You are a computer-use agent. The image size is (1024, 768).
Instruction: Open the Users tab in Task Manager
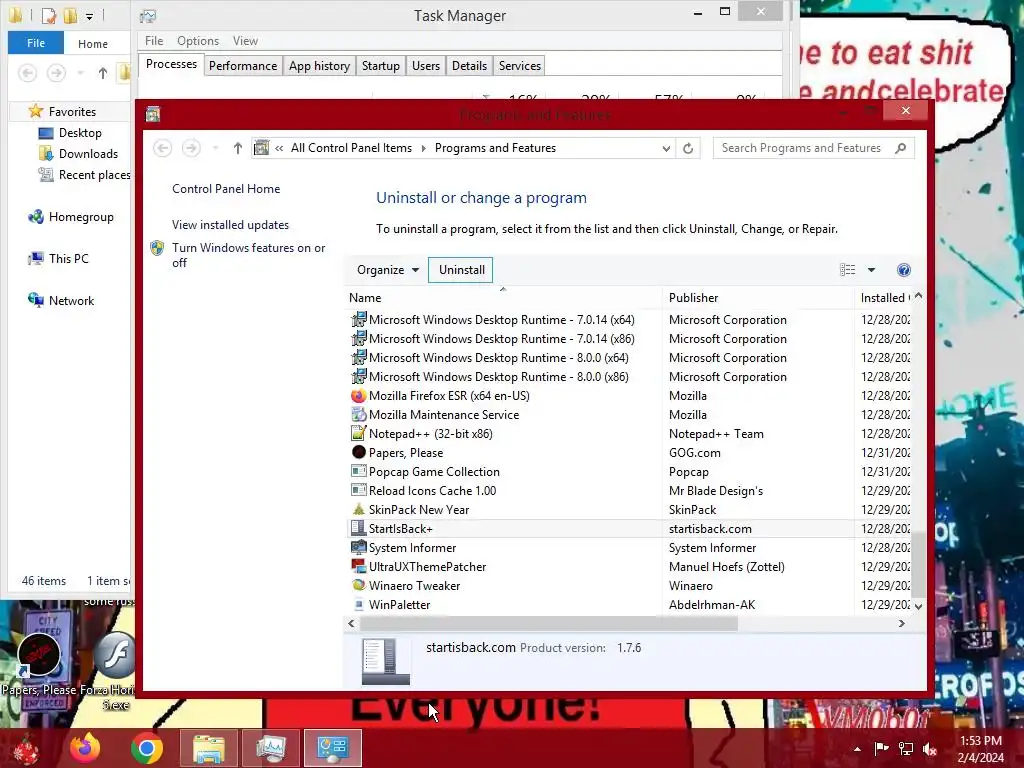coord(426,66)
